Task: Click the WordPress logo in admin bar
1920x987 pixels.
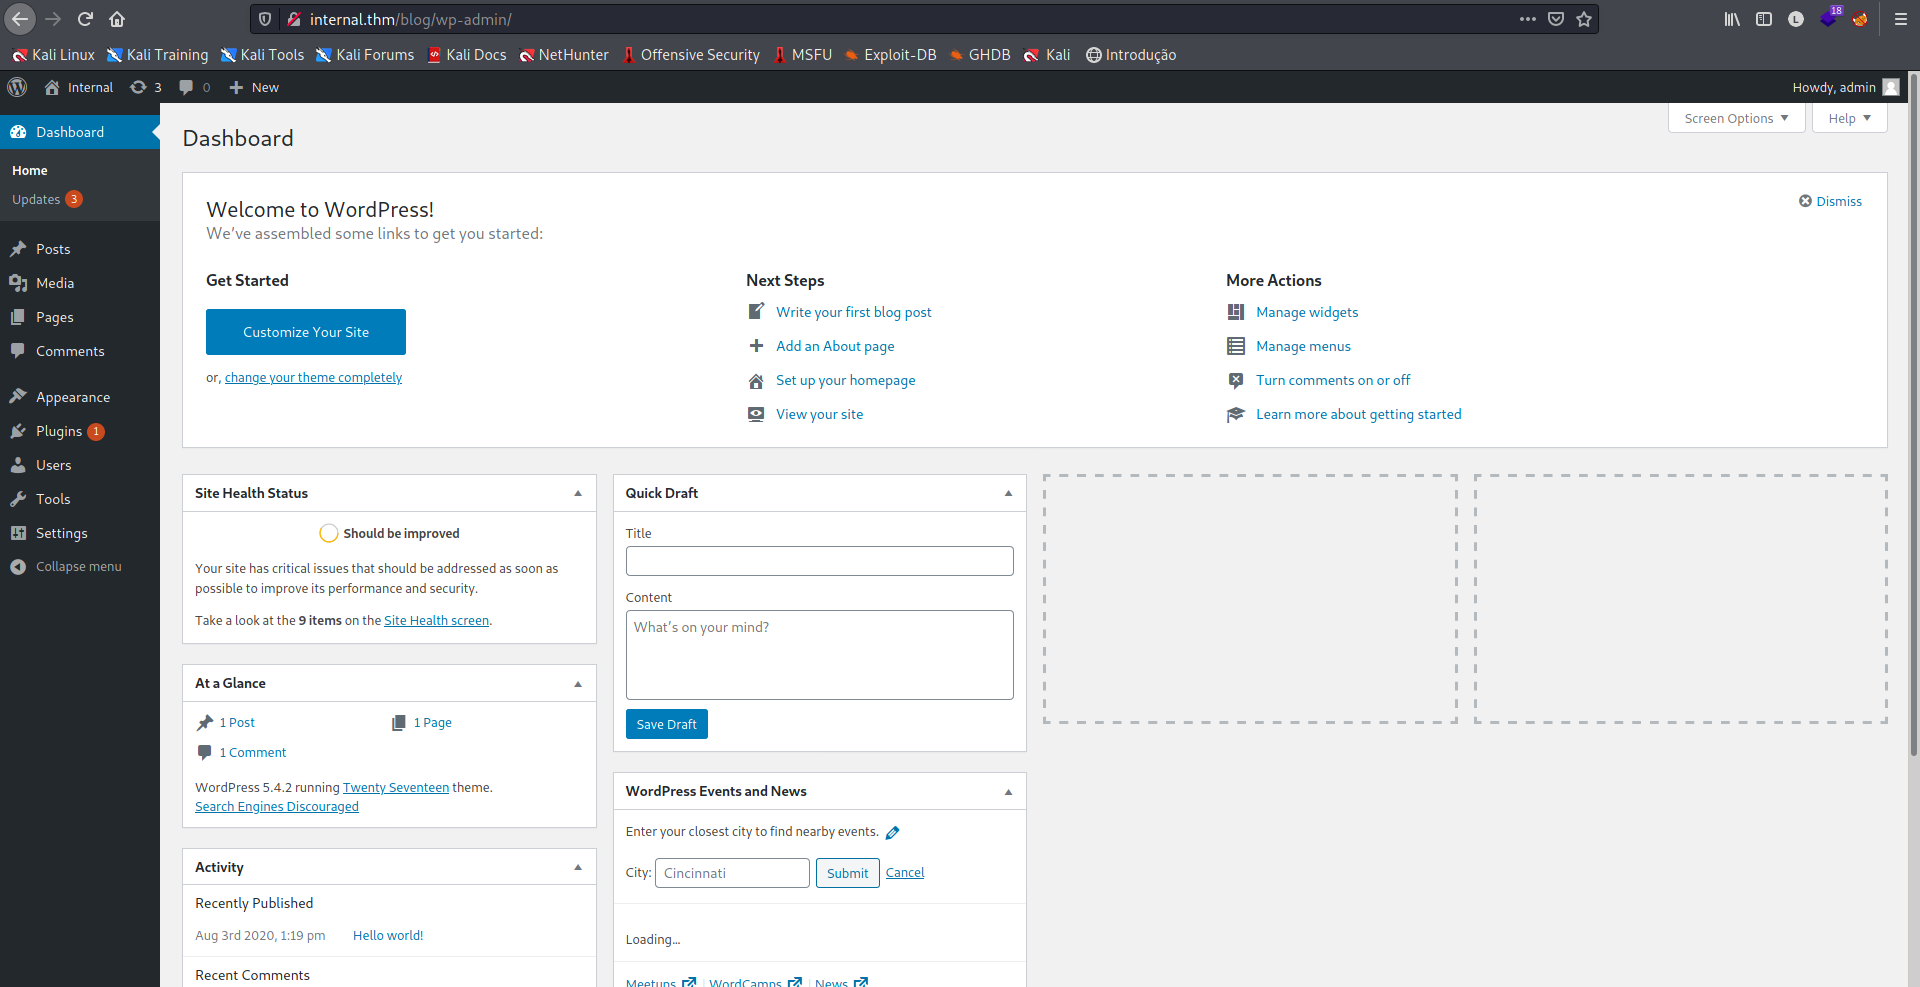Action: tap(17, 87)
